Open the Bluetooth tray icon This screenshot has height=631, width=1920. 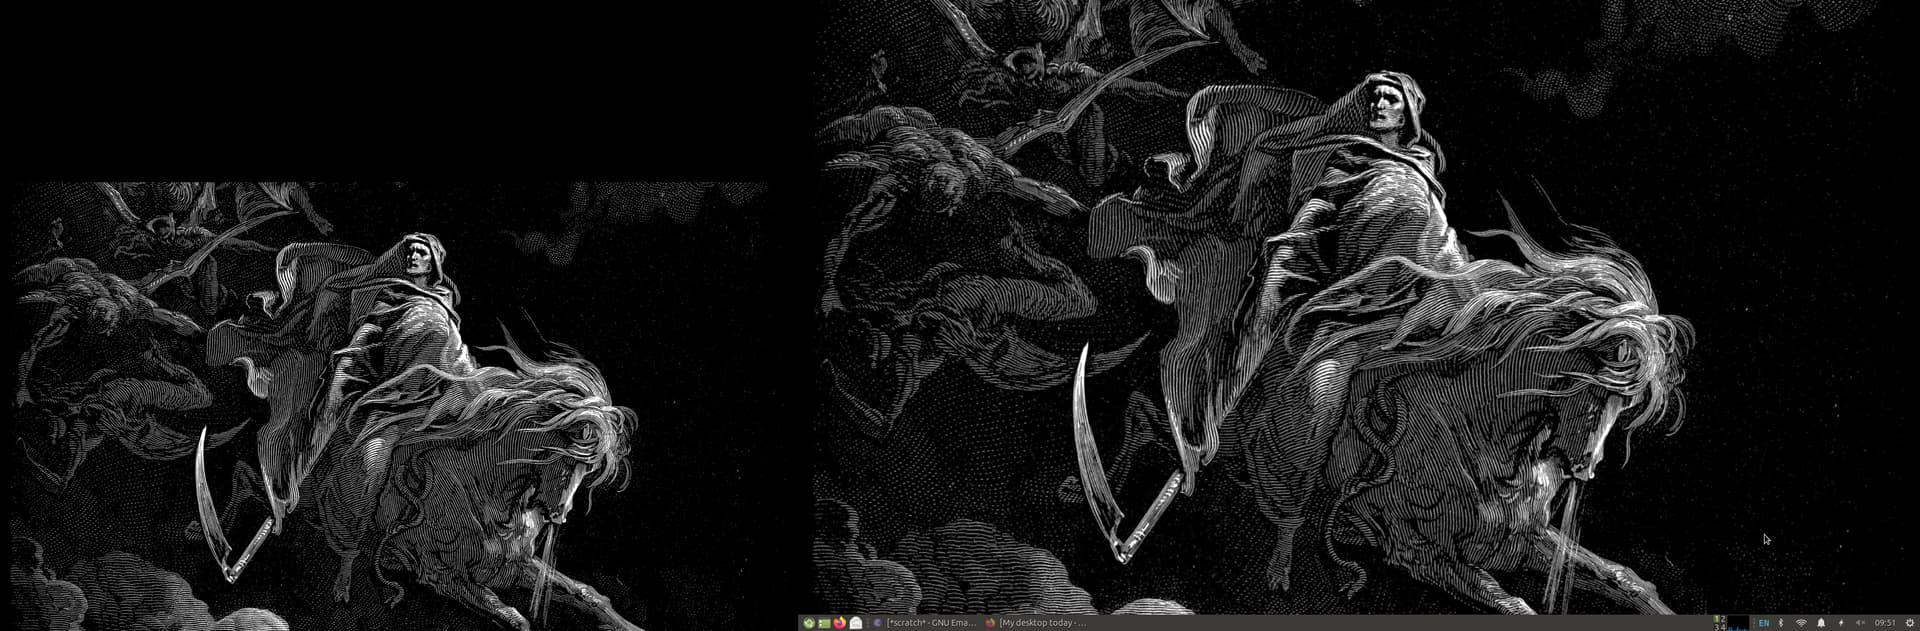pyautogui.click(x=1781, y=623)
